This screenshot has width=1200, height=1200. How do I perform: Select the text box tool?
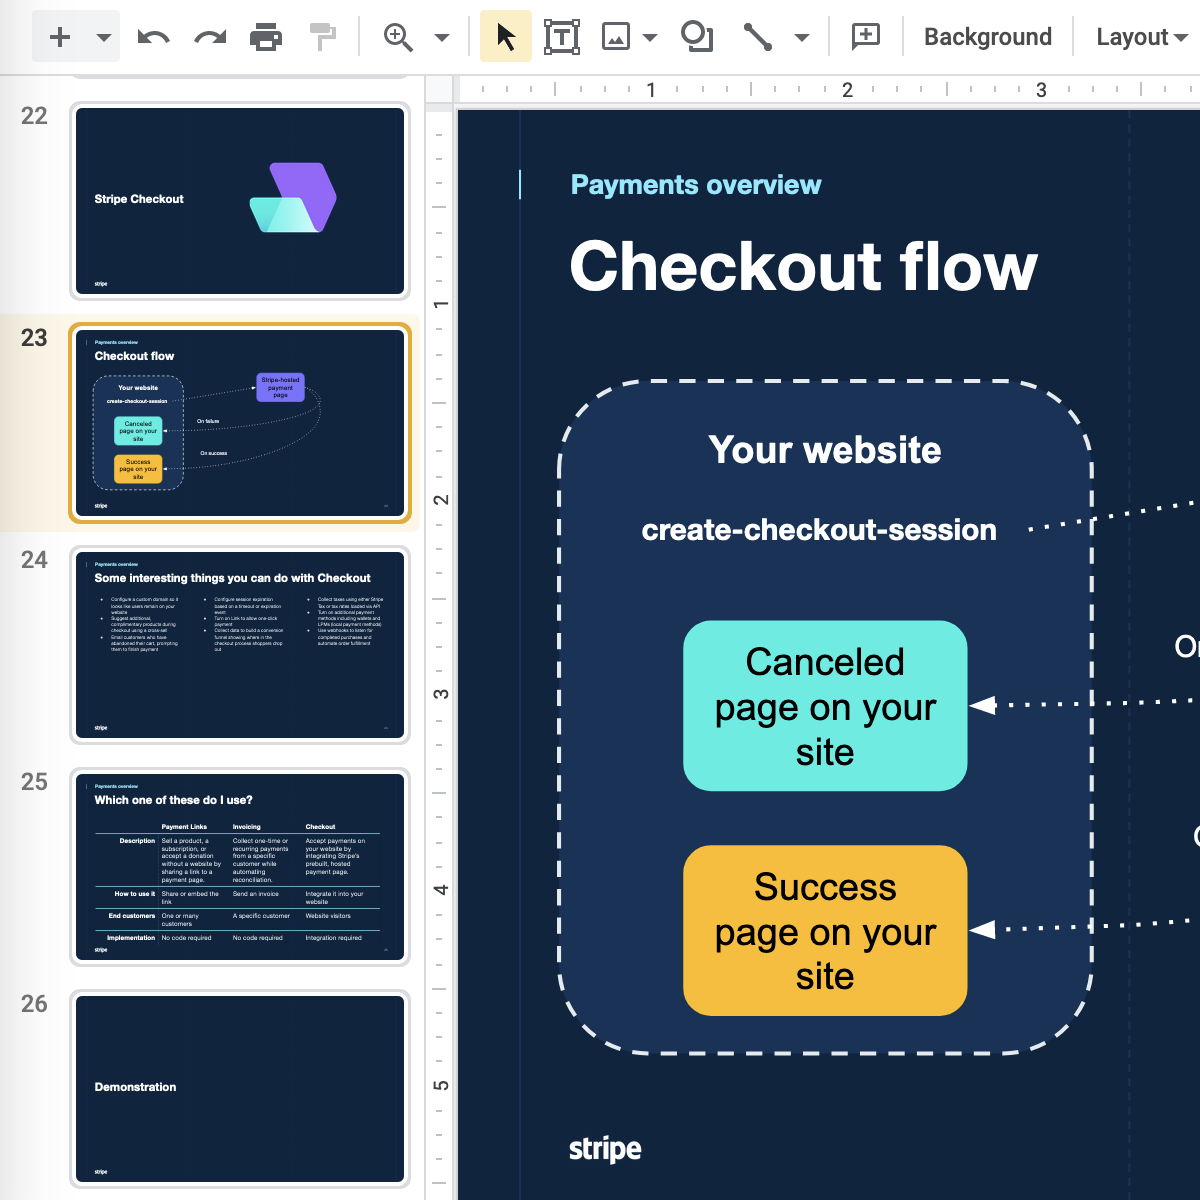click(562, 38)
